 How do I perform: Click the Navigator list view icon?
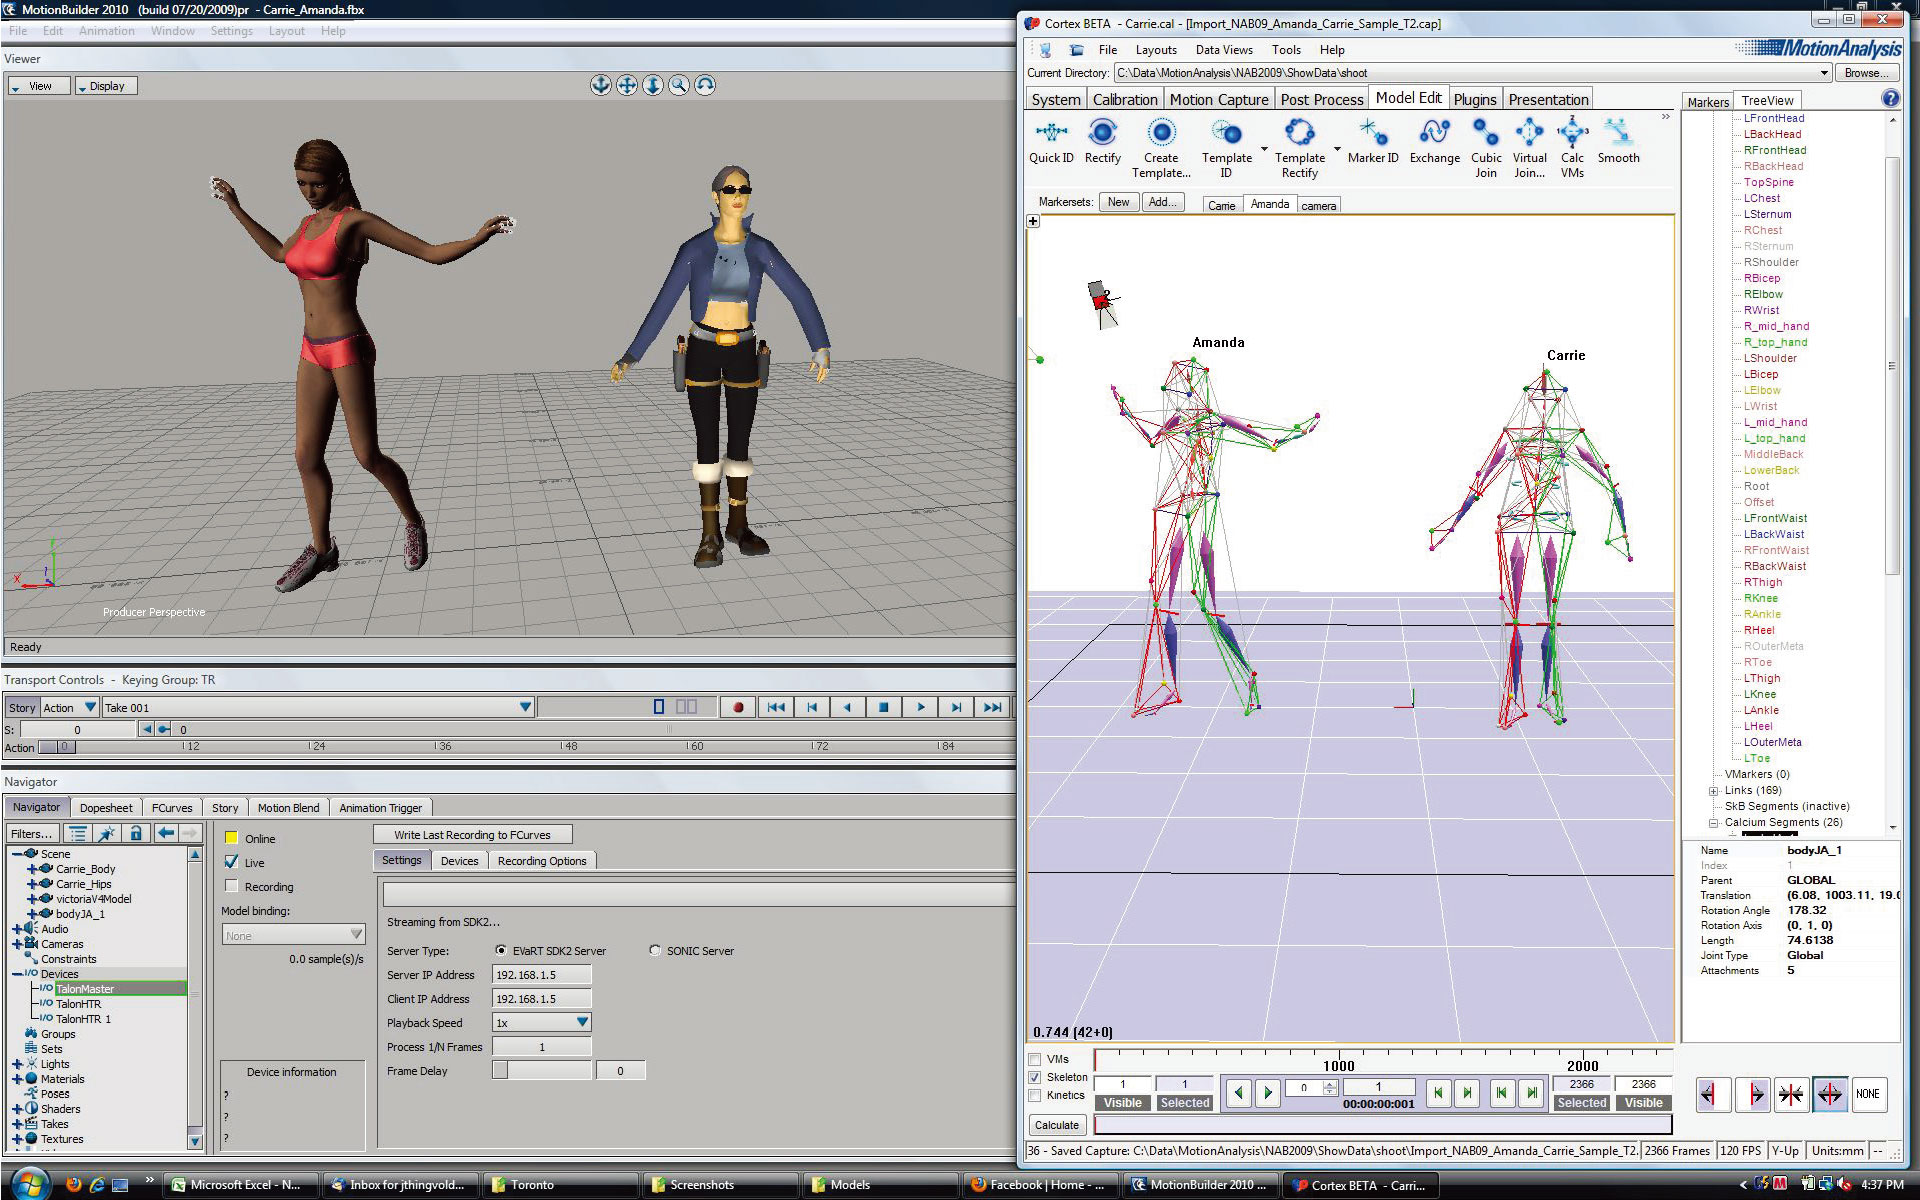[77, 833]
